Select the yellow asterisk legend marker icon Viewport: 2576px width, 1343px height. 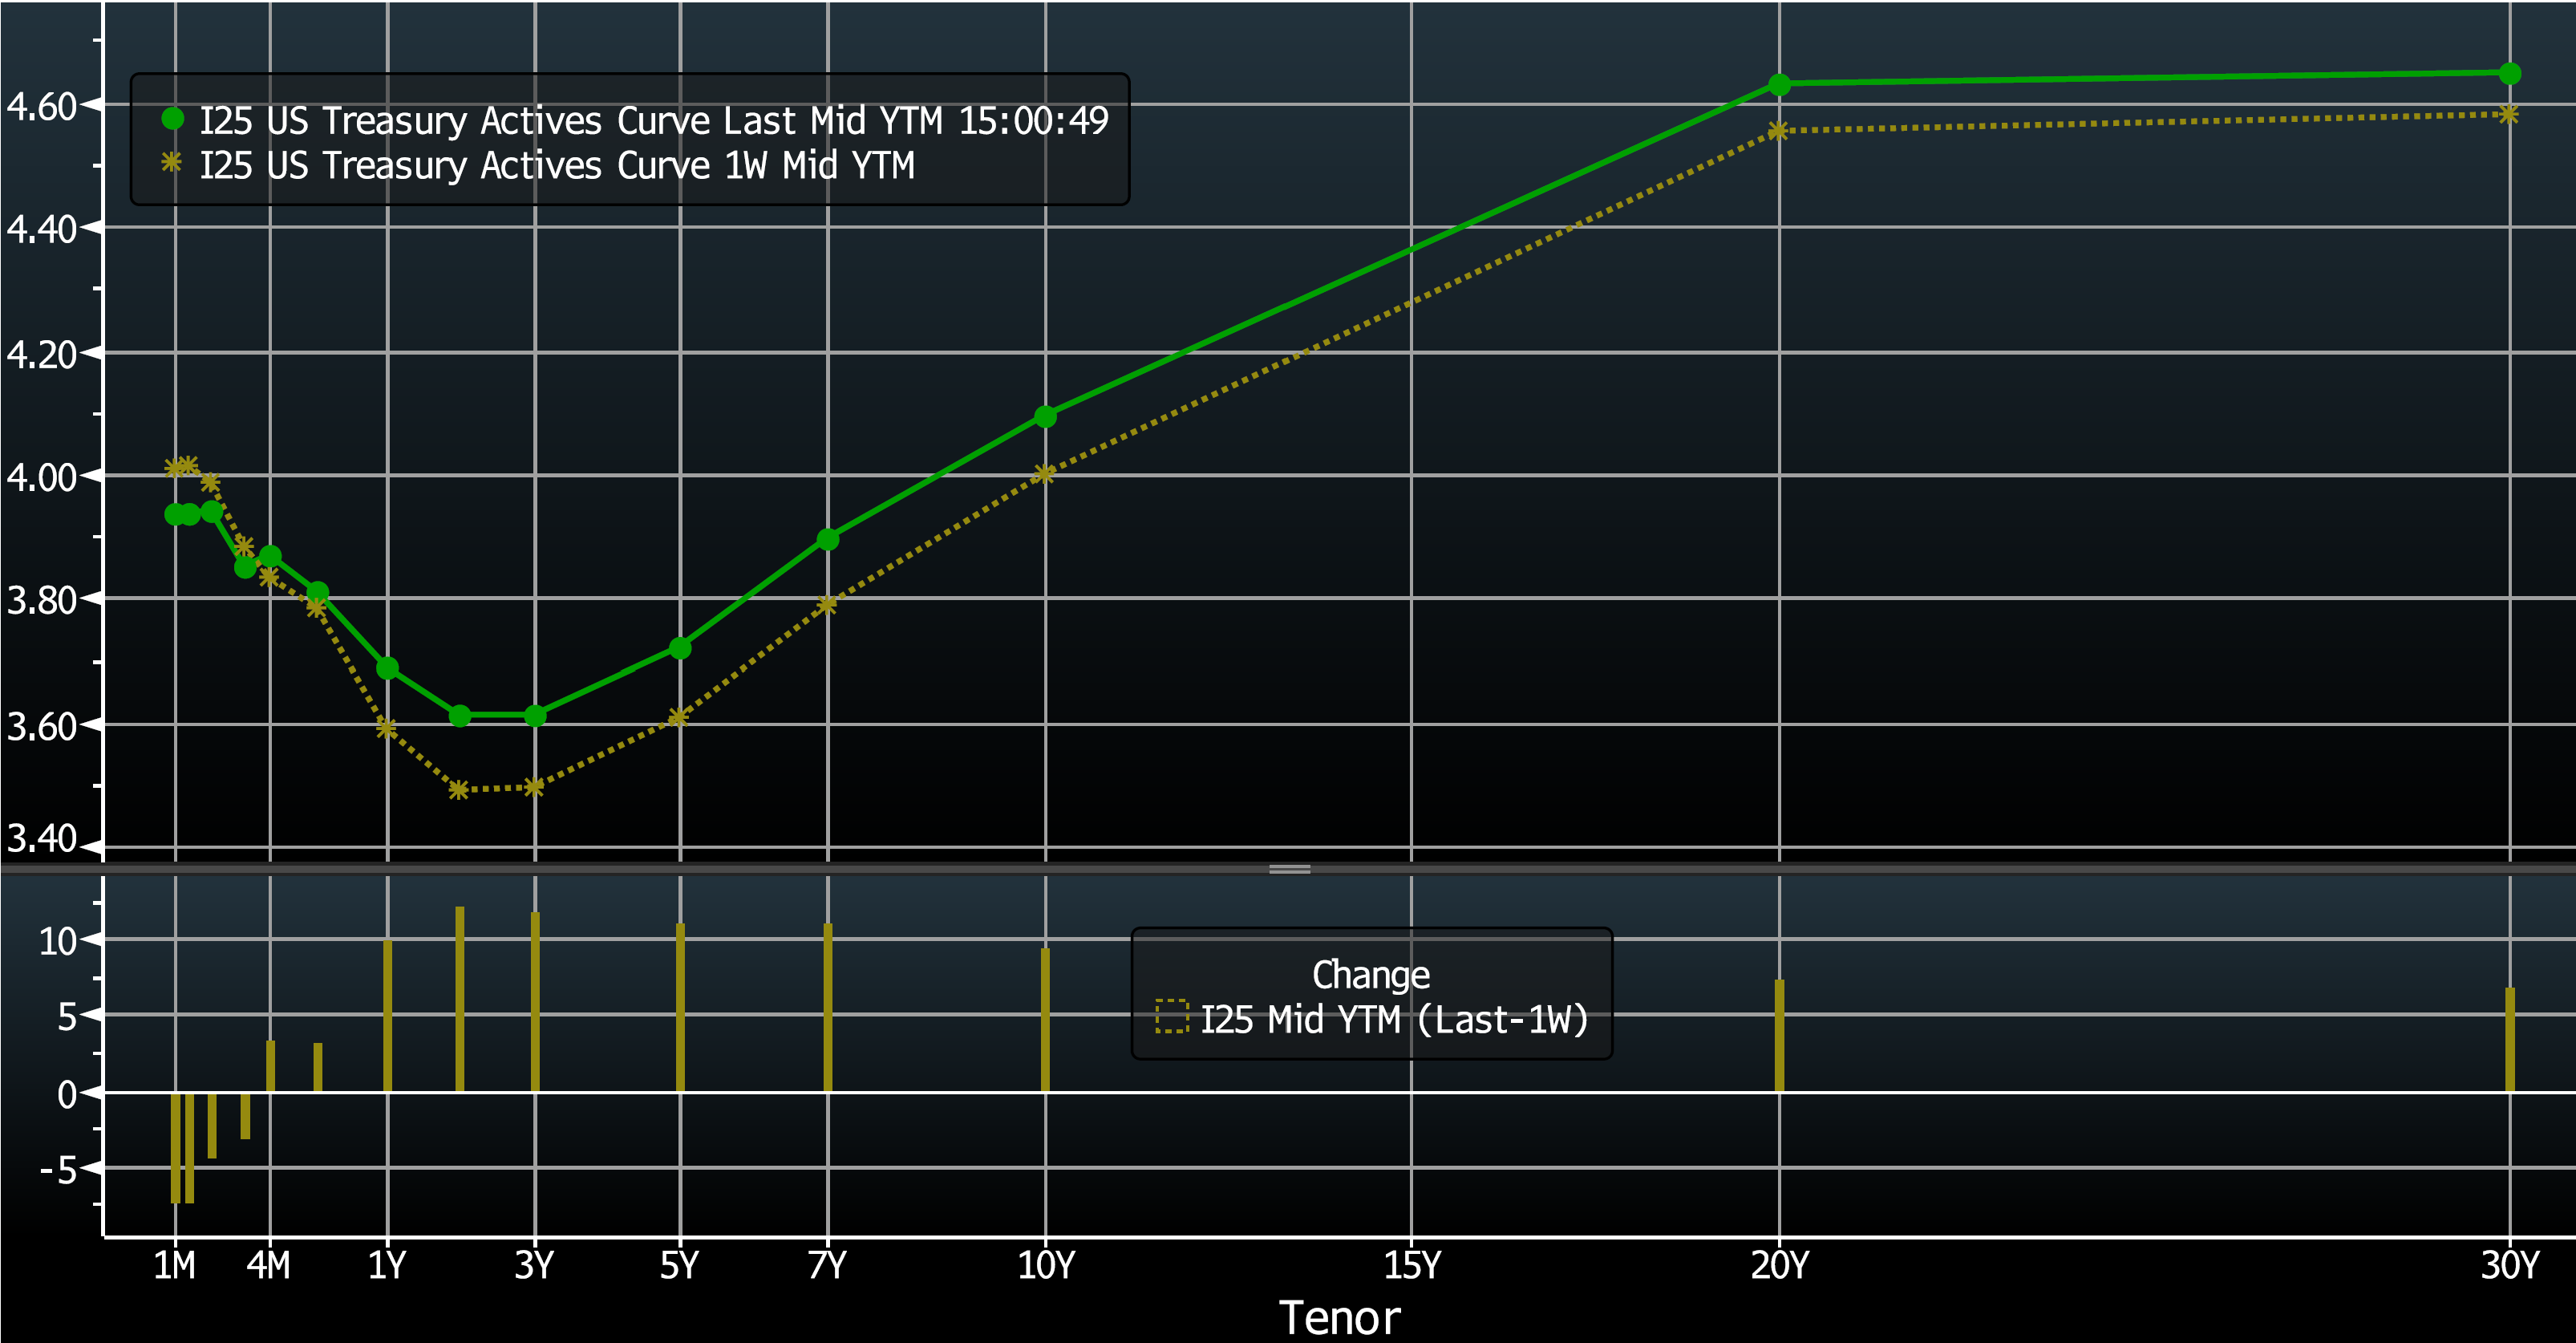coord(172,164)
